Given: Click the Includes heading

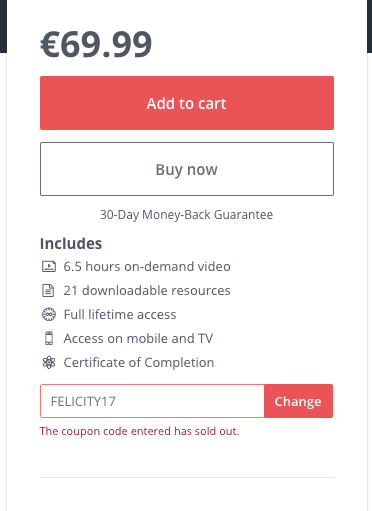Looking at the screenshot, I should pos(71,244).
